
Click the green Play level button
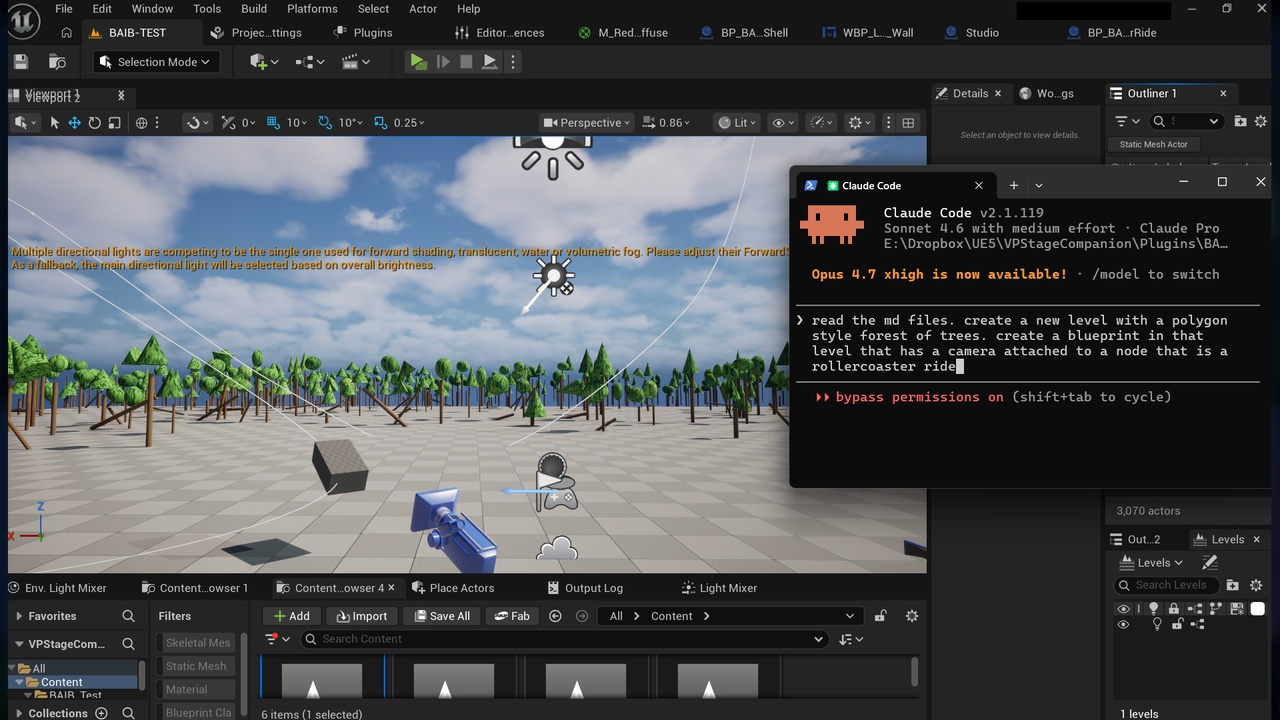[x=418, y=62]
